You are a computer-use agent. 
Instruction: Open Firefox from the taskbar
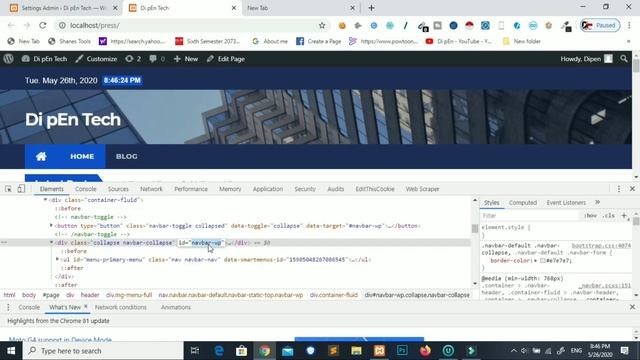pos(425,351)
